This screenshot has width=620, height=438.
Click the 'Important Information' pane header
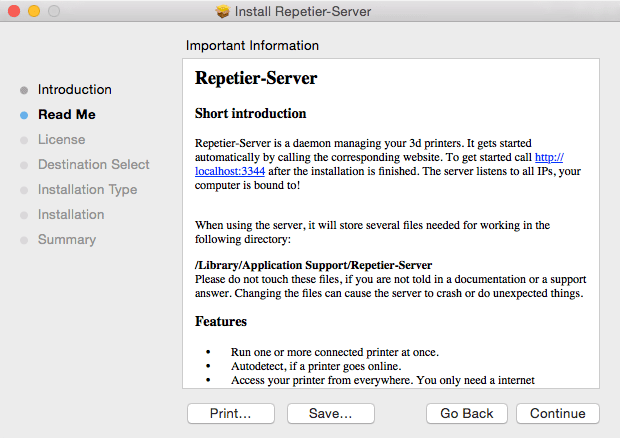click(x=252, y=46)
